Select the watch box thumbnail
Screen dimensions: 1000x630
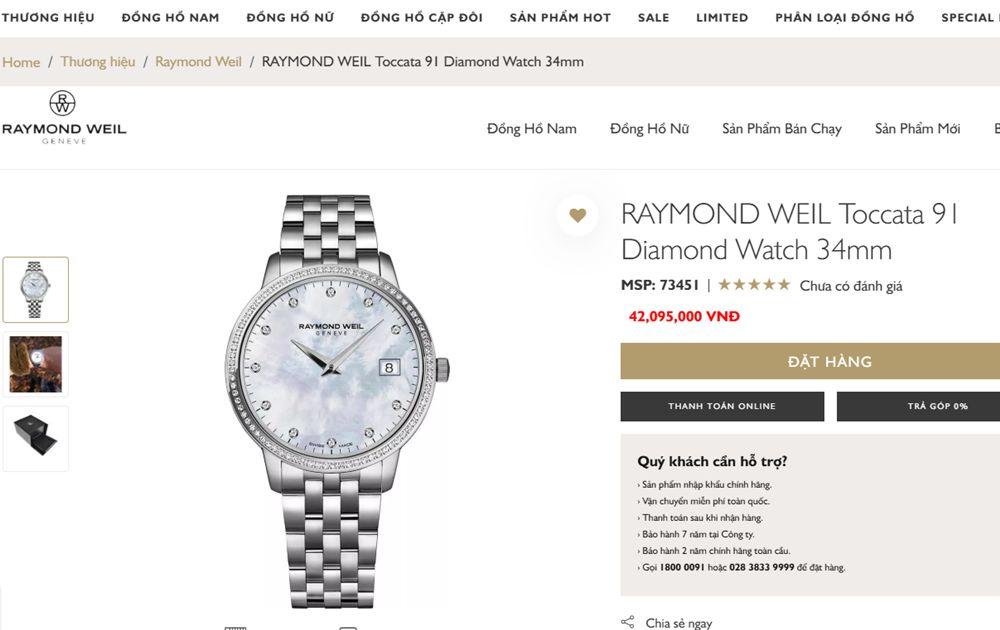(x=36, y=438)
